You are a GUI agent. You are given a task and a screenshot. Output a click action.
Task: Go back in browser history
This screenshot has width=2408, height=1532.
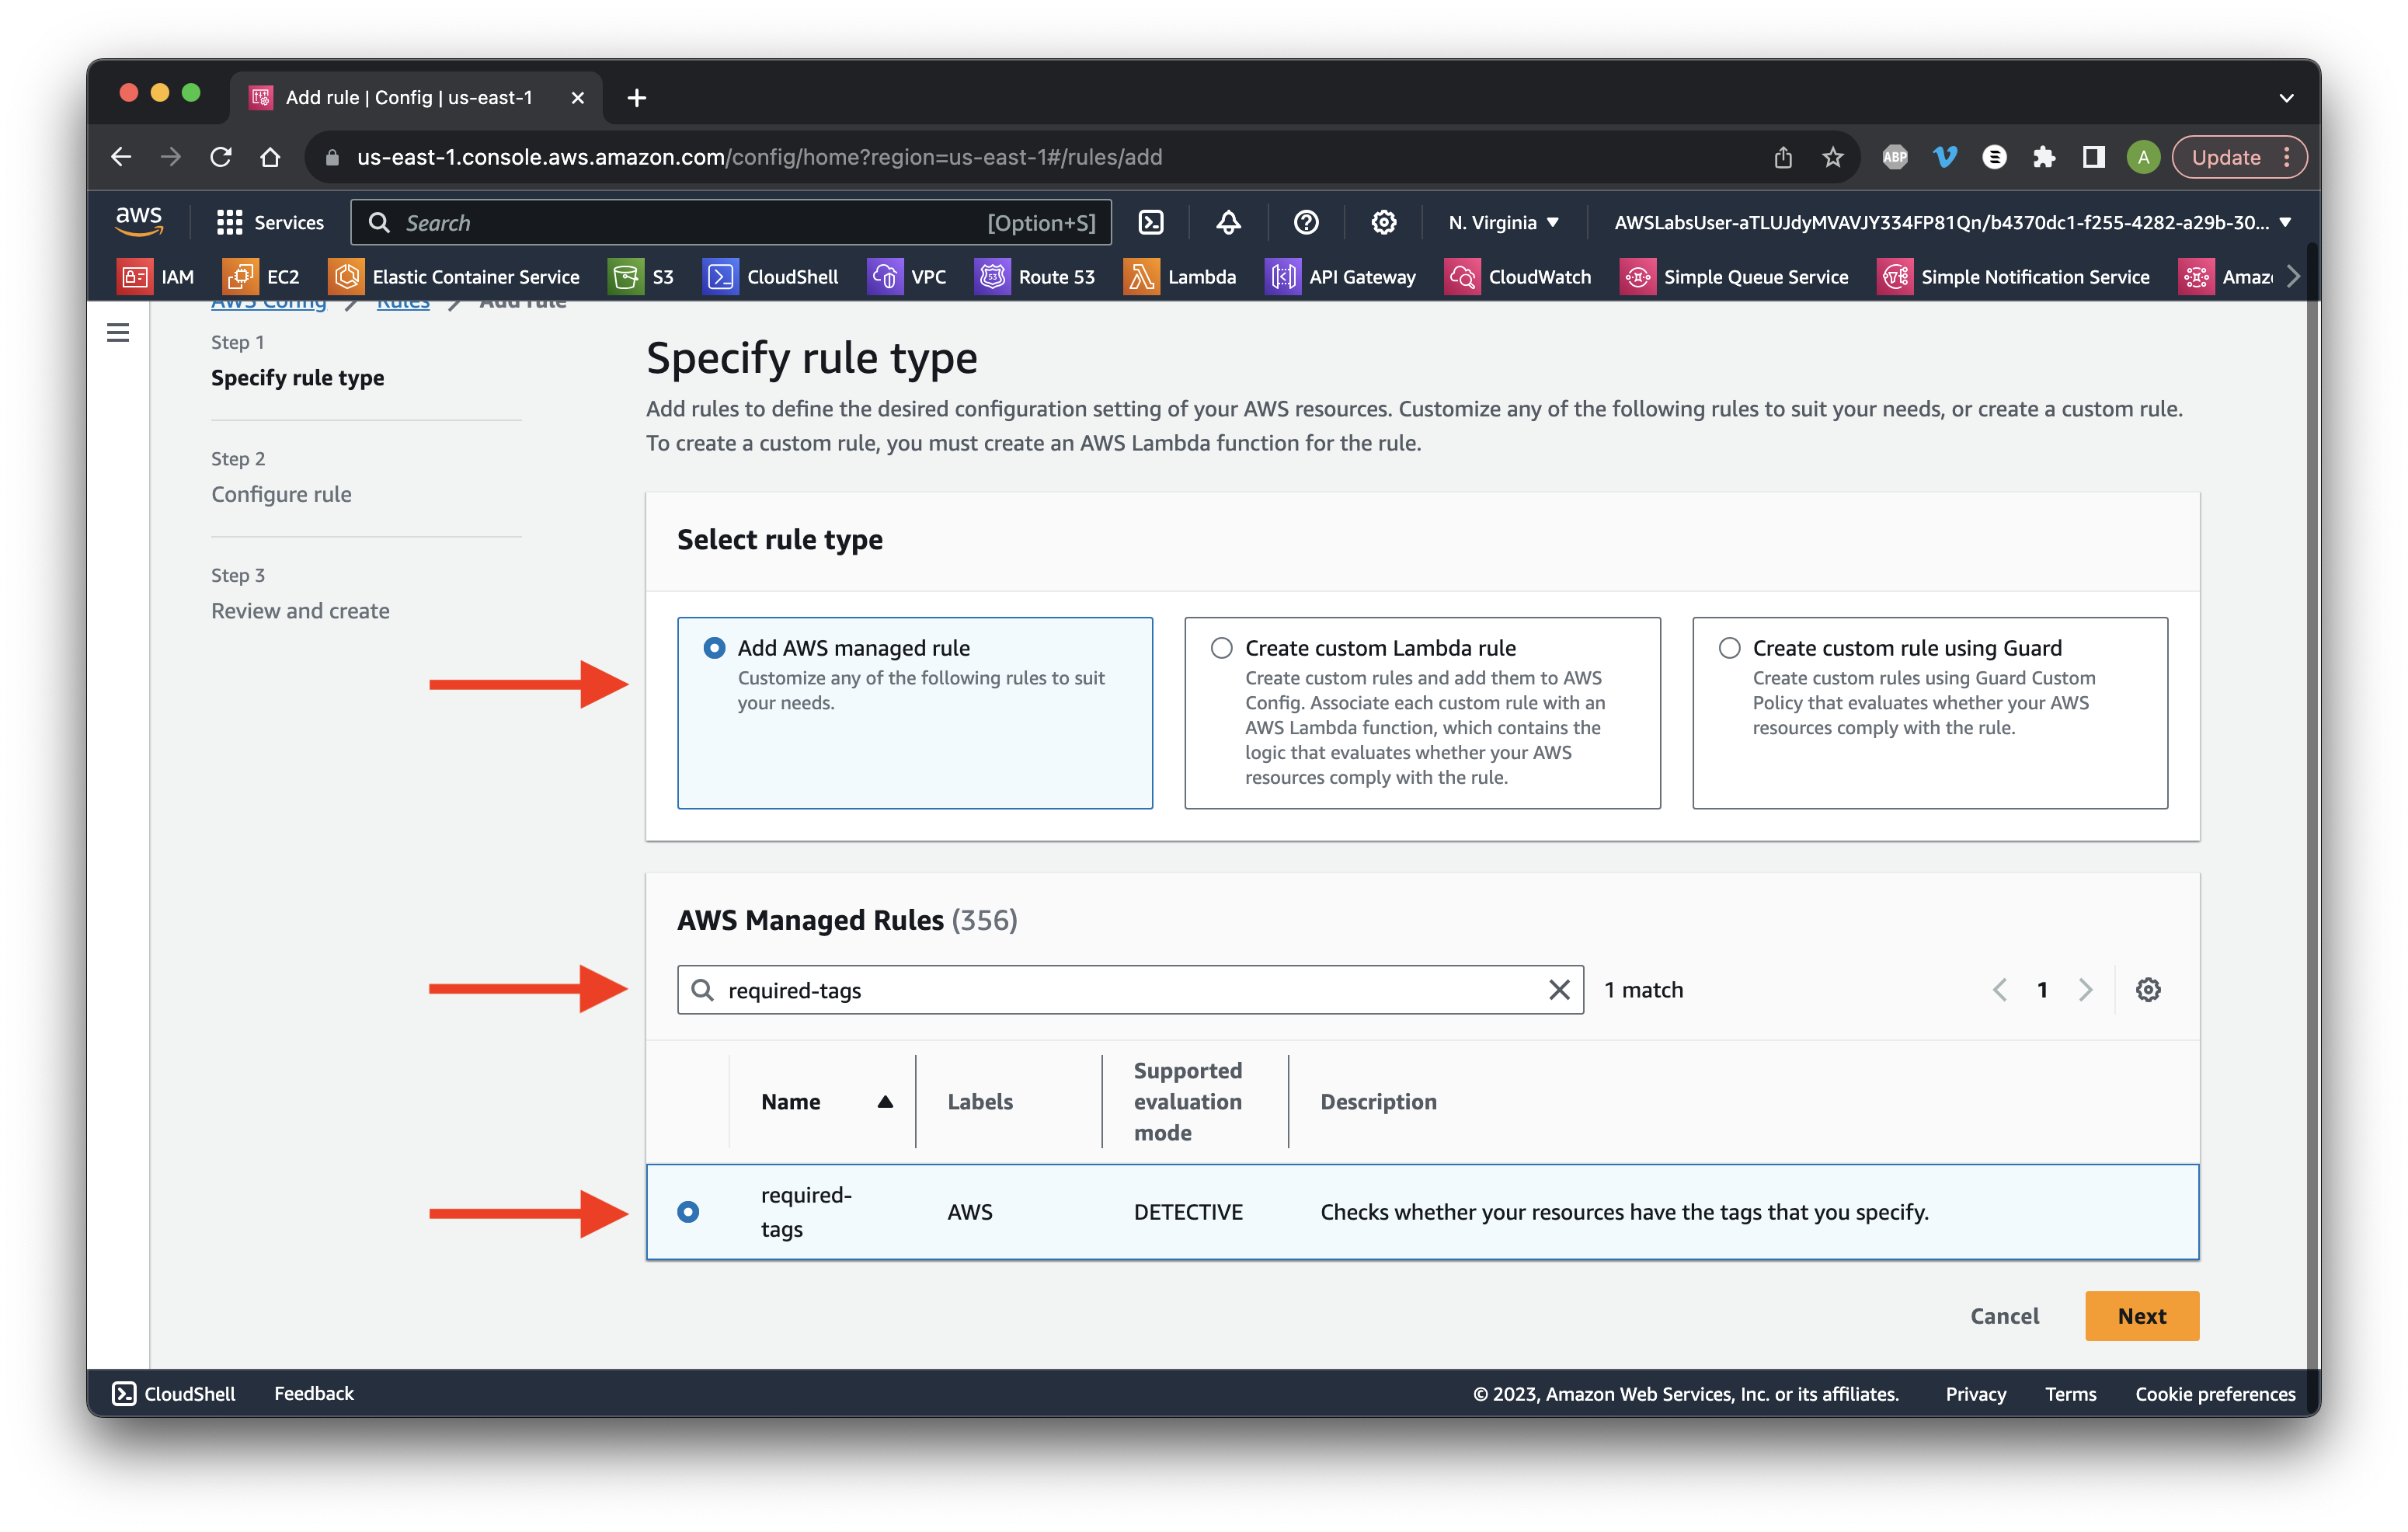121,157
